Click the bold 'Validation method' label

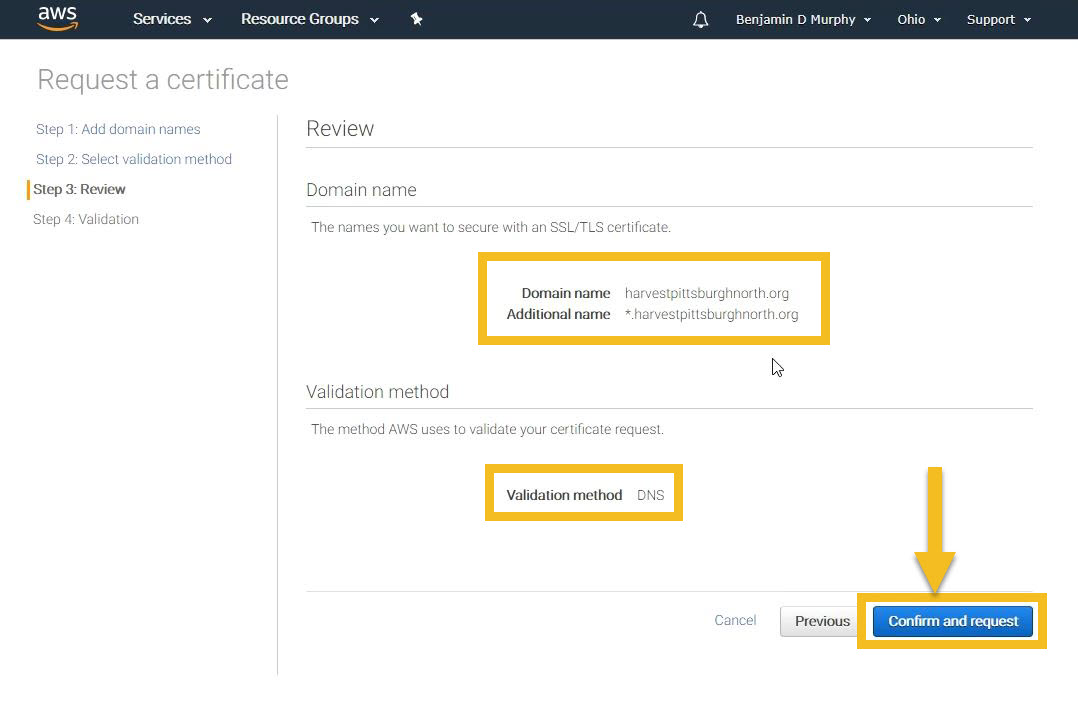pos(564,495)
